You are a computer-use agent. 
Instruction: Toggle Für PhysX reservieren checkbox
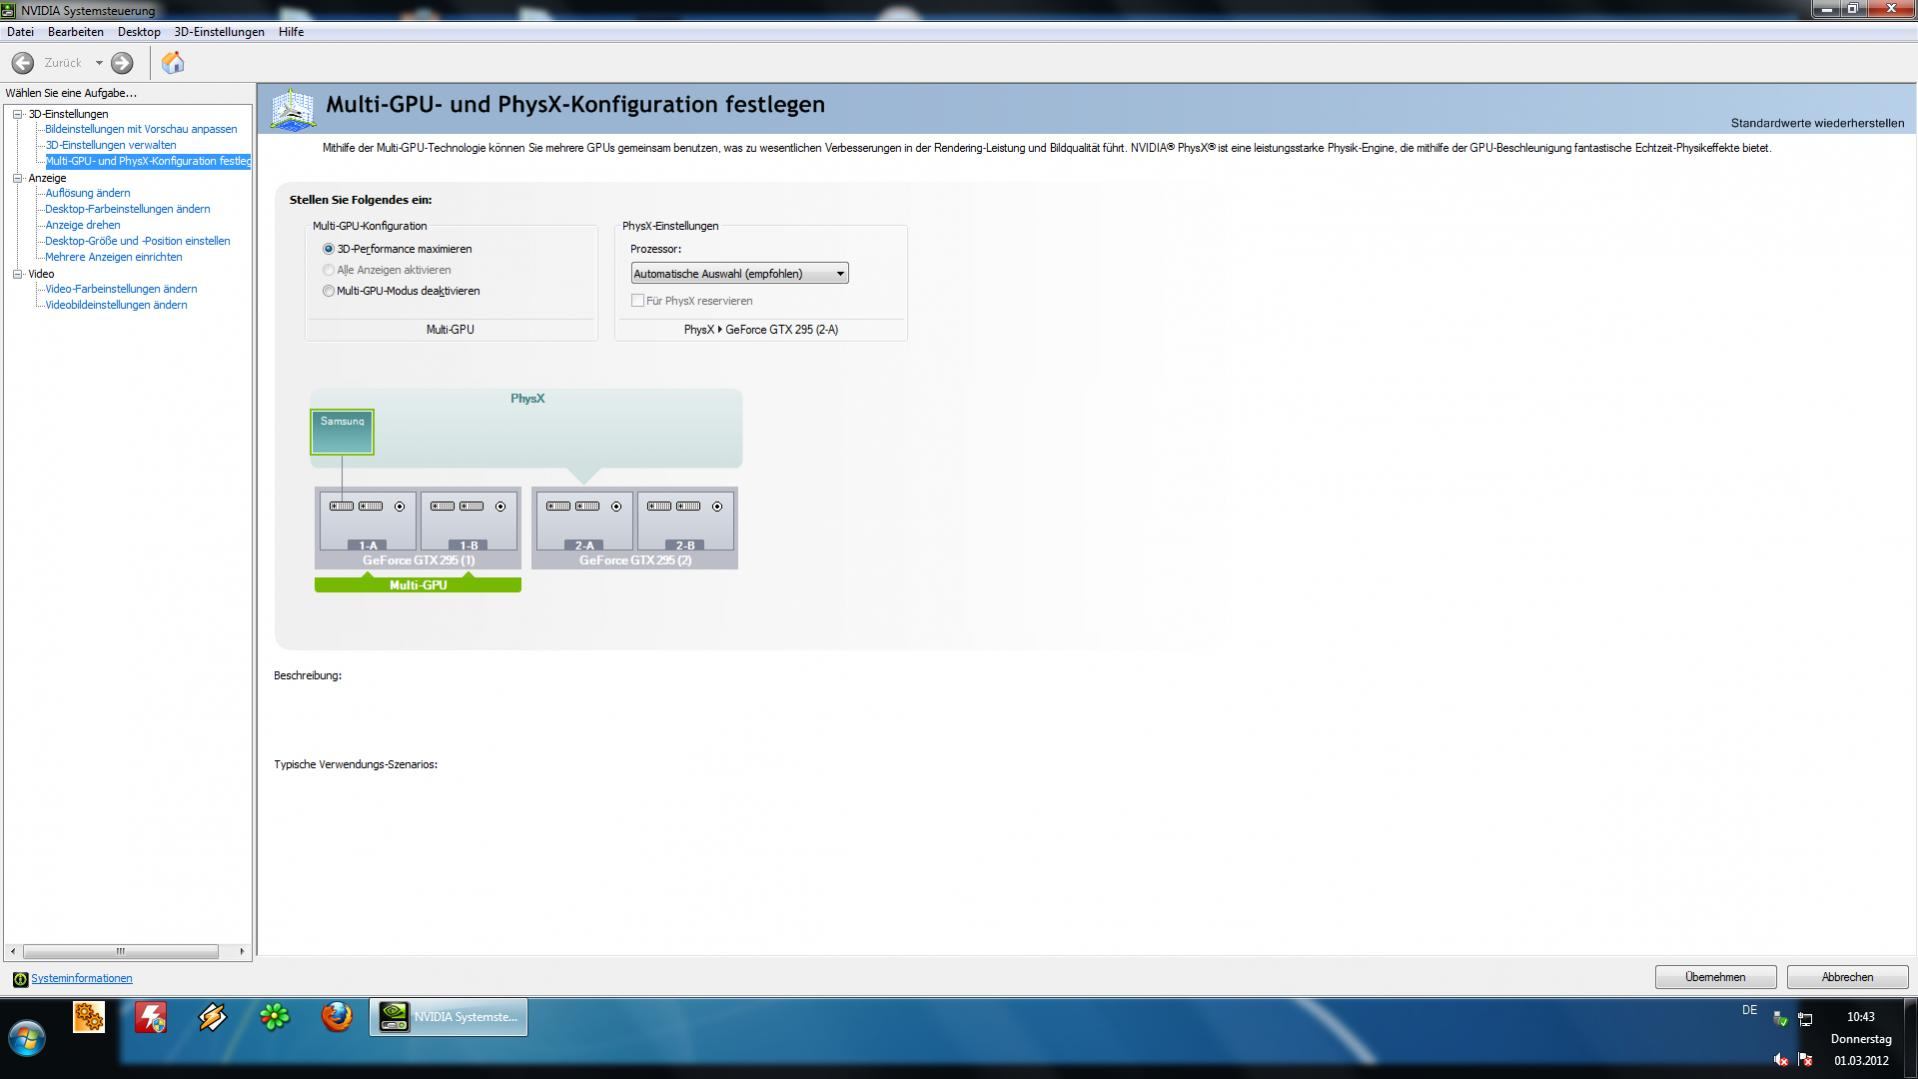637,300
